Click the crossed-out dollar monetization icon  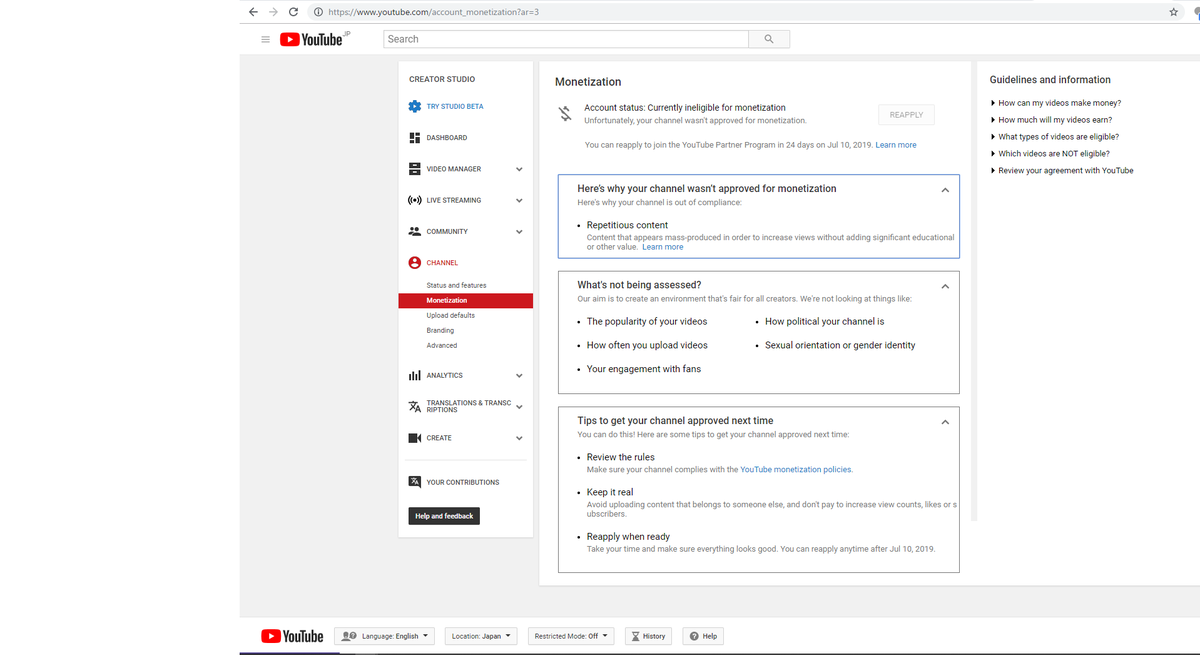(565, 114)
